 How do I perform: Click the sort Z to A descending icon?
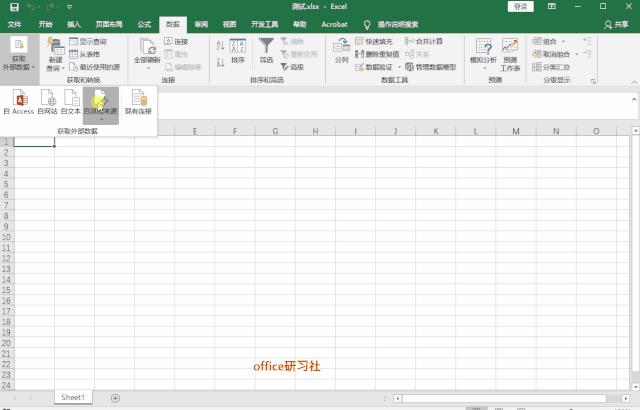tap(220, 62)
